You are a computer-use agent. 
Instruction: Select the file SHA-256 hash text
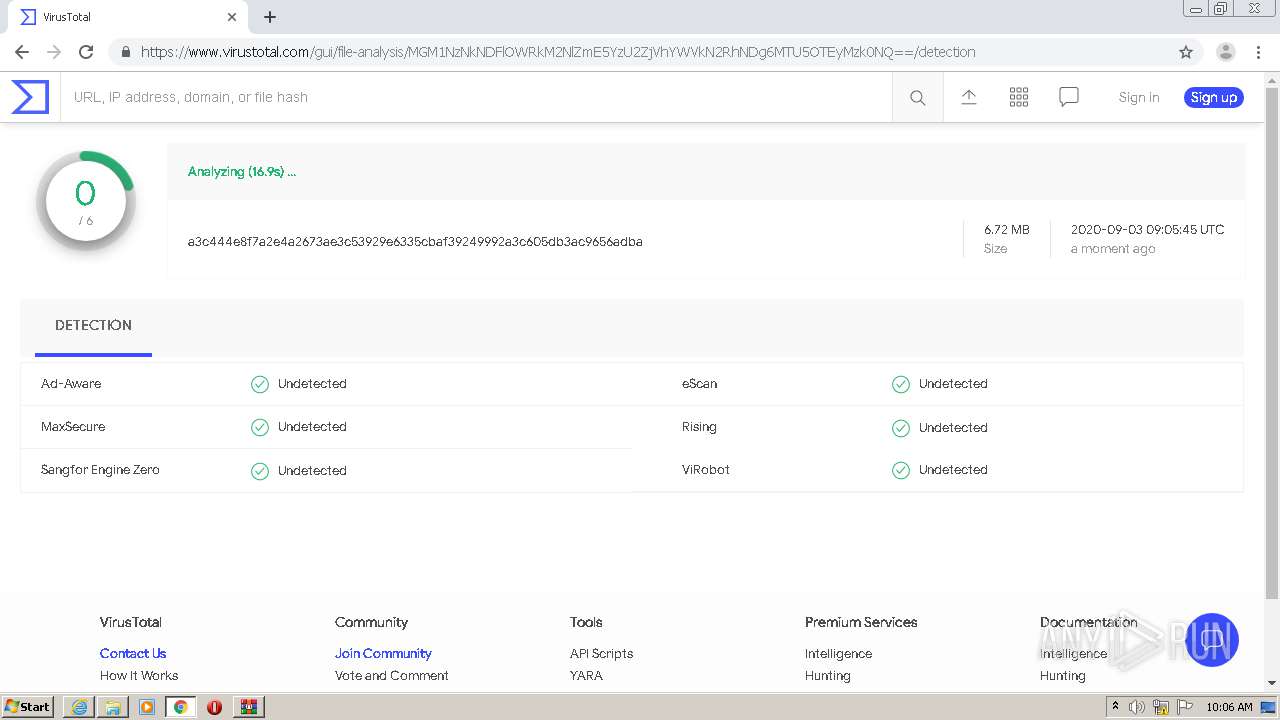[x=415, y=242]
